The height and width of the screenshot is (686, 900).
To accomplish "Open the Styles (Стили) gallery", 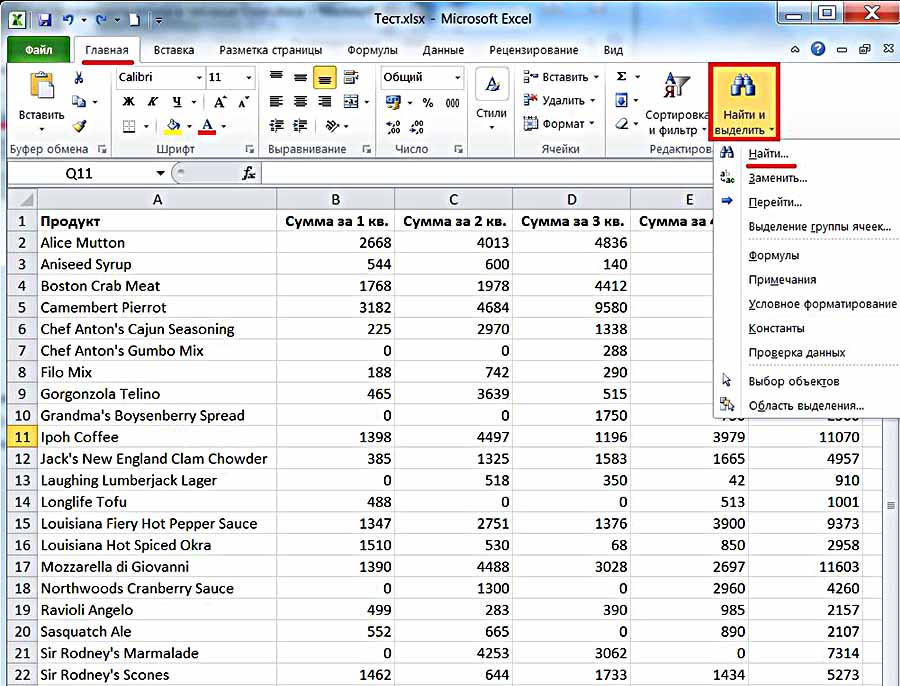I will pyautogui.click(x=492, y=99).
